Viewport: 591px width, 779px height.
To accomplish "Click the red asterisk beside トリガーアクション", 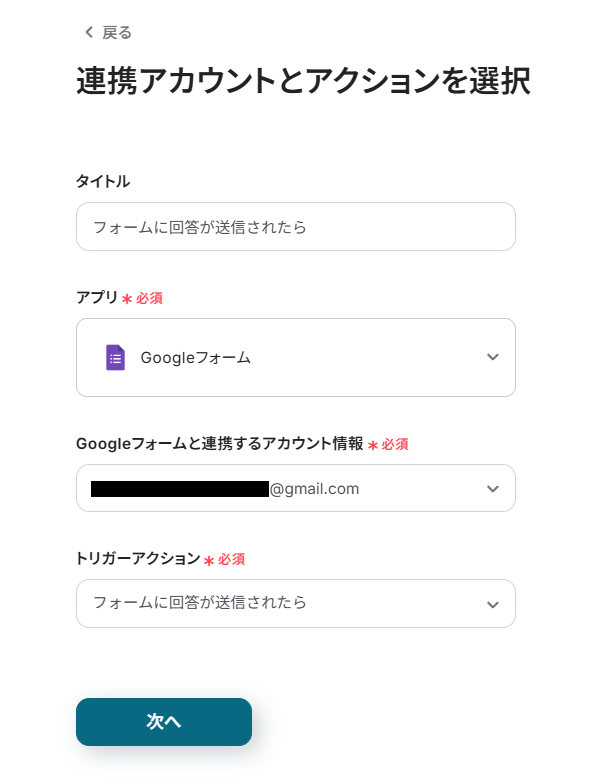I will [209, 560].
